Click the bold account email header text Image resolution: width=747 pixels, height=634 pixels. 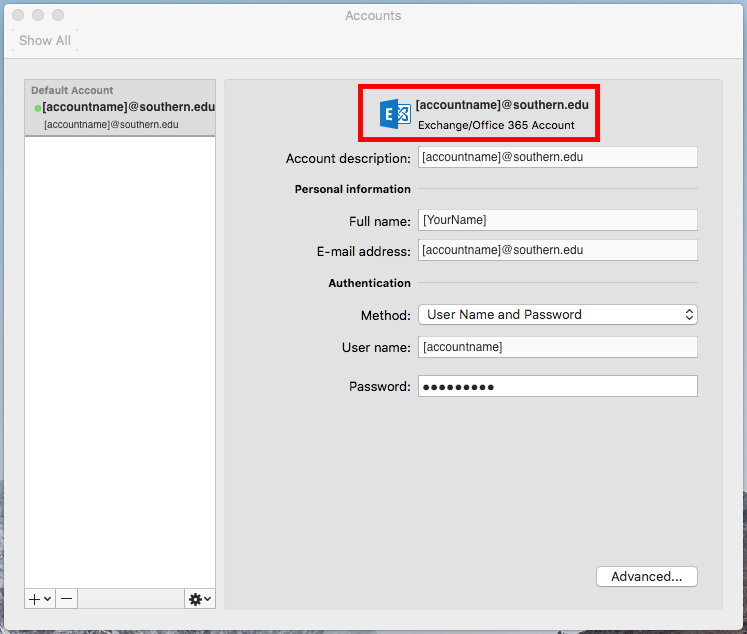coord(502,104)
